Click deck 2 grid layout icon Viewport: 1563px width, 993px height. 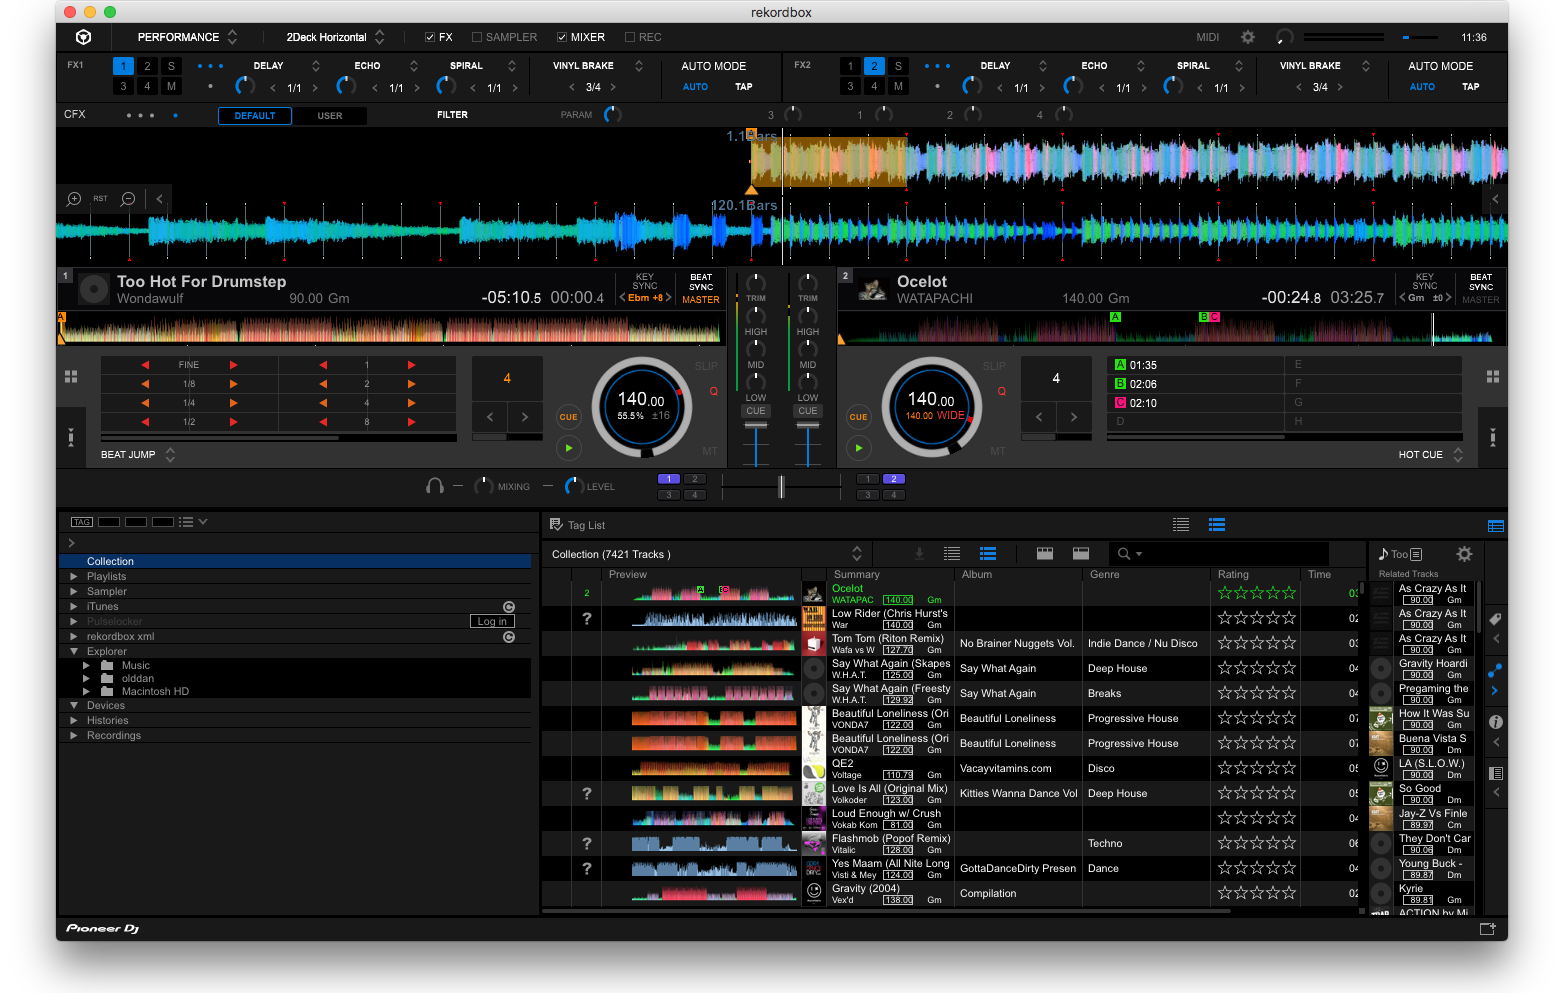tap(1493, 377)
